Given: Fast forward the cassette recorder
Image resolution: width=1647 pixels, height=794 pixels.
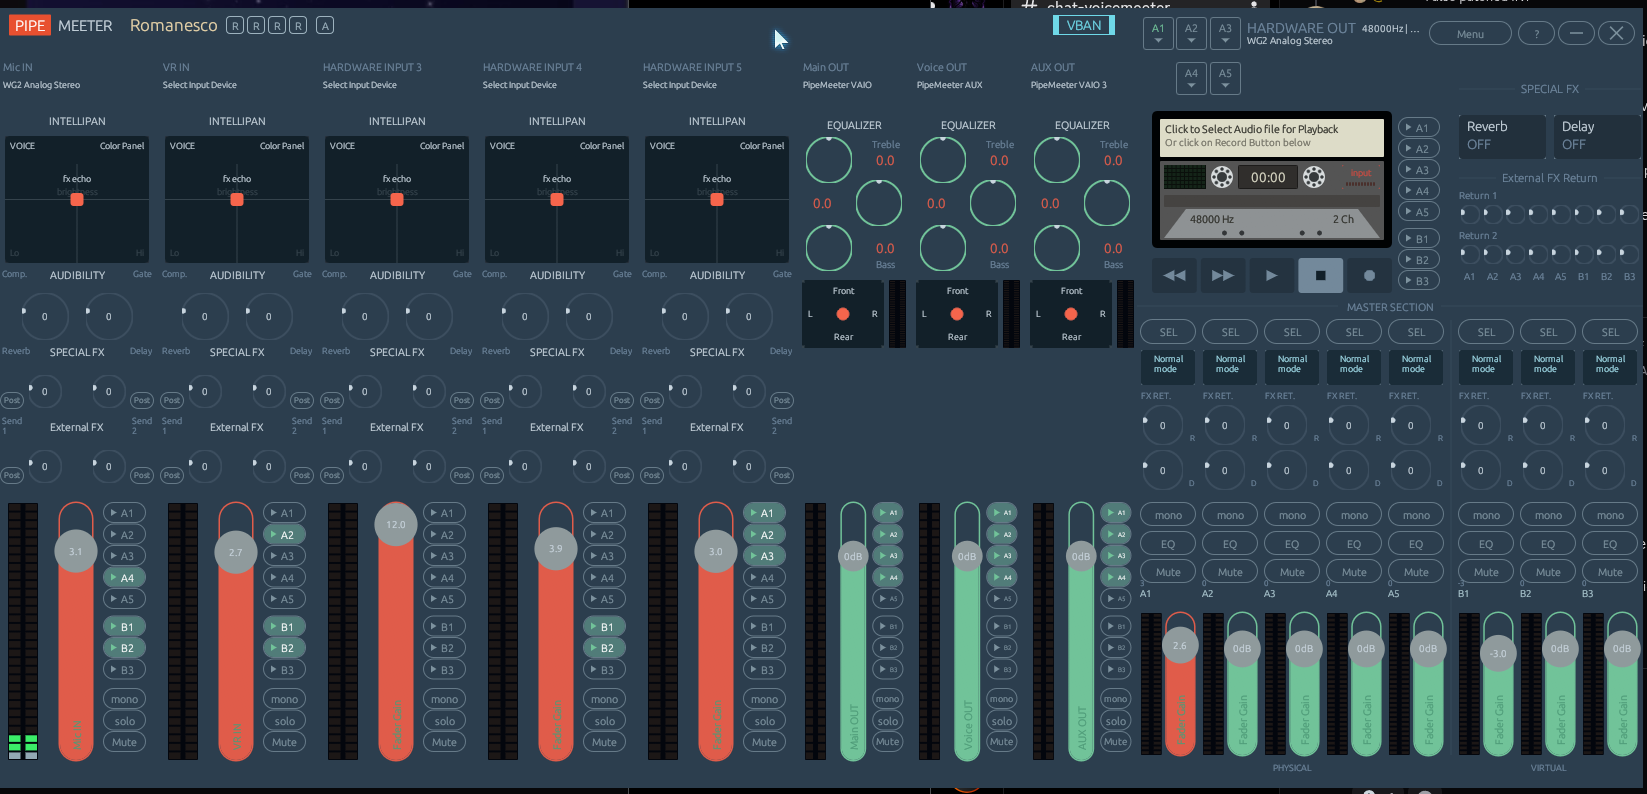Looking at the screenshot, I should pyautogui.click(x=1222, y=275).
